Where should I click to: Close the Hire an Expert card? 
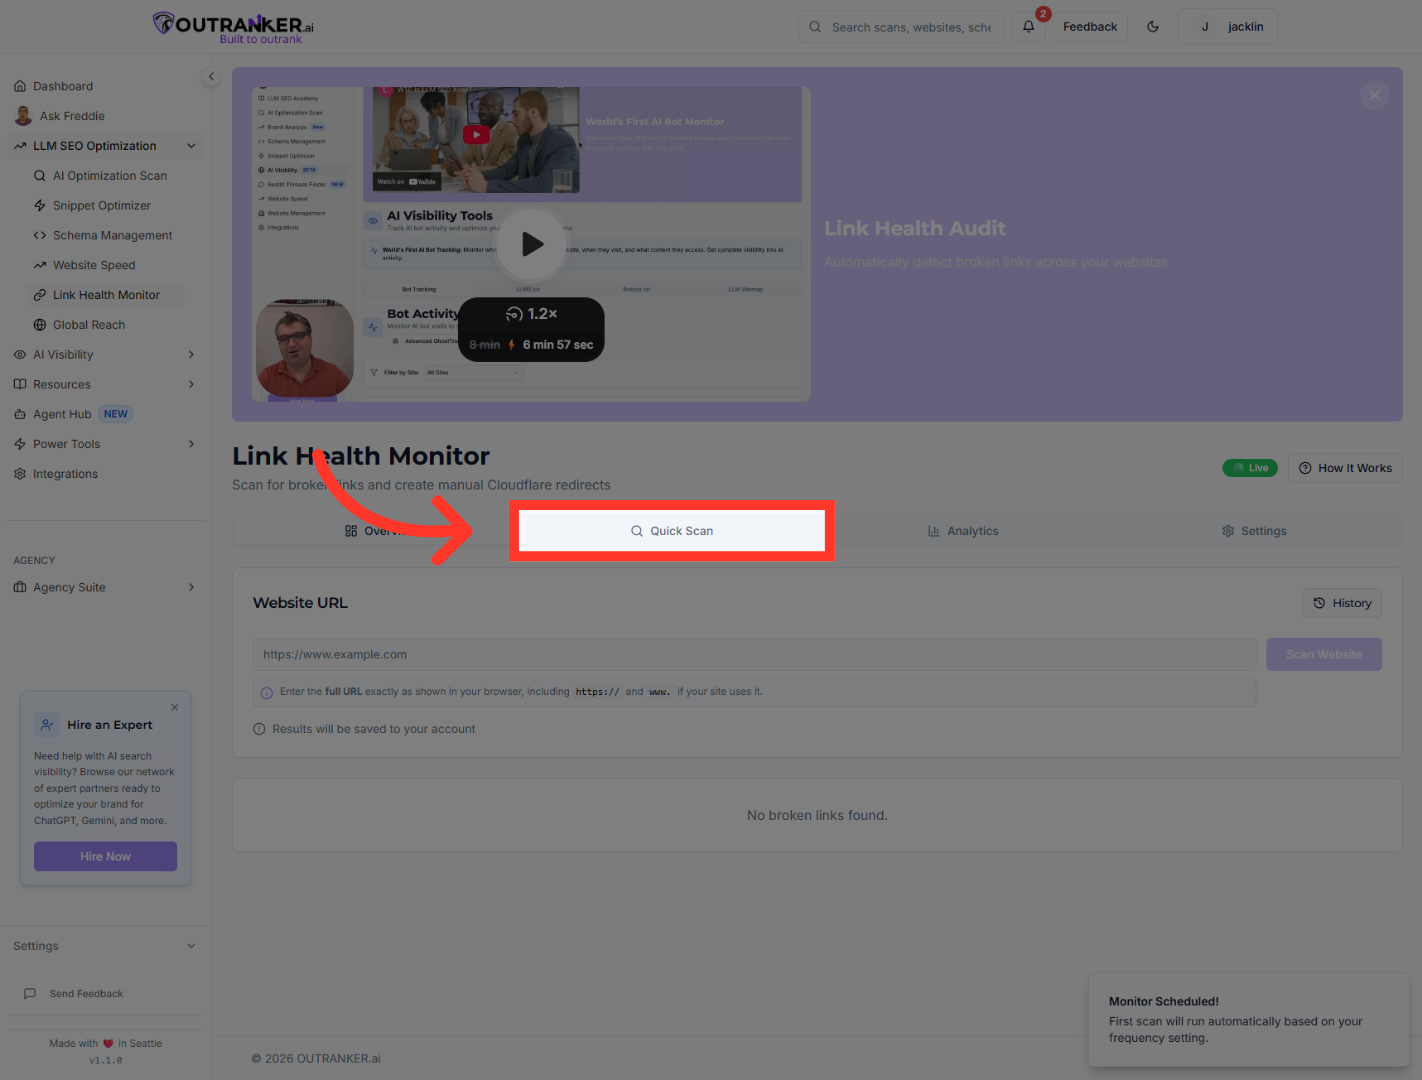[175, 707]
